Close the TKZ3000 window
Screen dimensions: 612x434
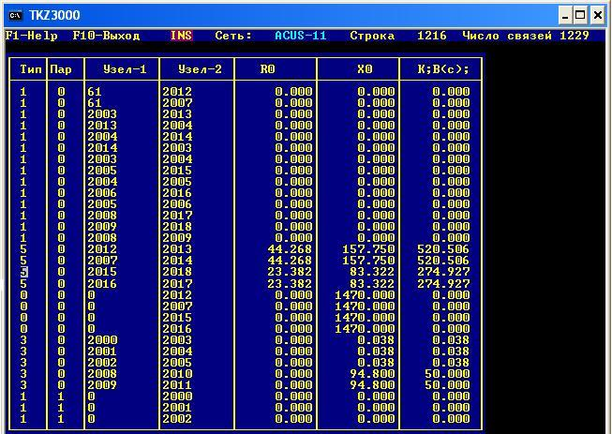tap(597, 16)
